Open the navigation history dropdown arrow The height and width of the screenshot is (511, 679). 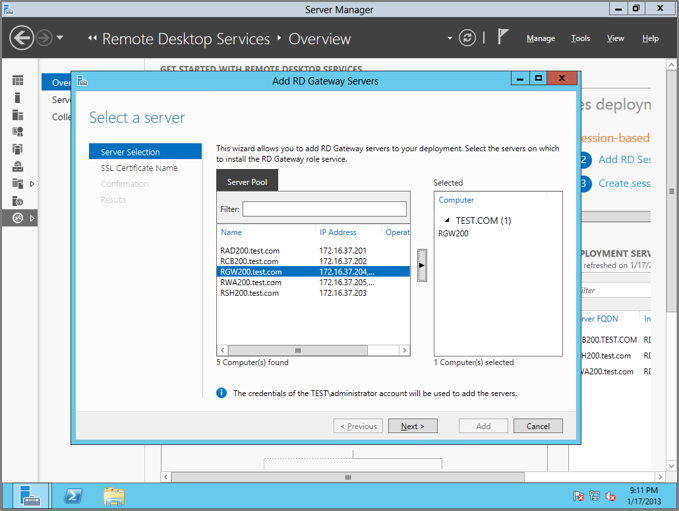tap(60, 39)
